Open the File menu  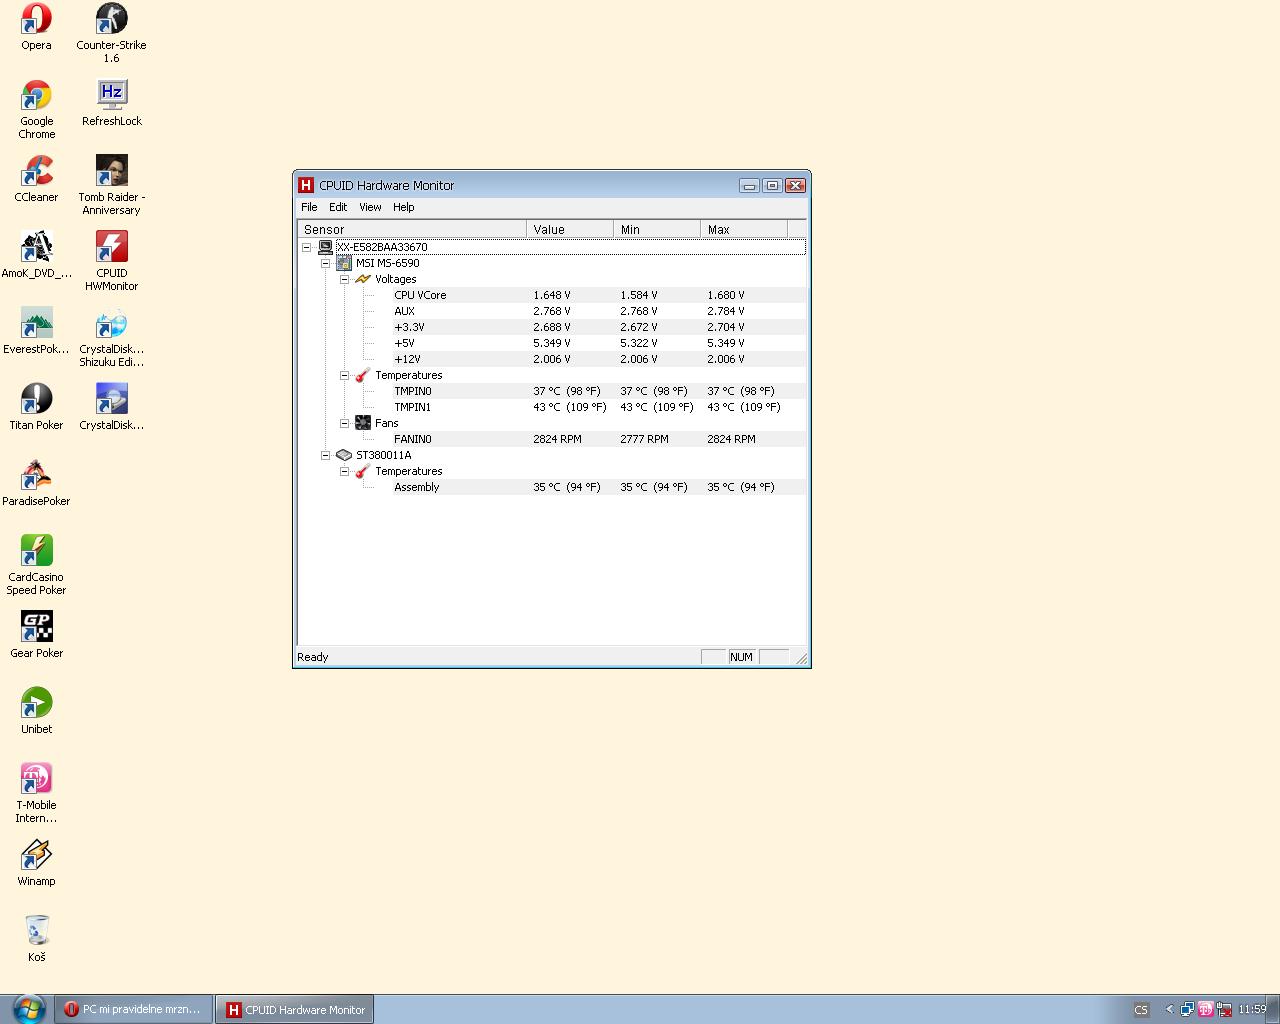pyautogui.click(x=309, y=207)
